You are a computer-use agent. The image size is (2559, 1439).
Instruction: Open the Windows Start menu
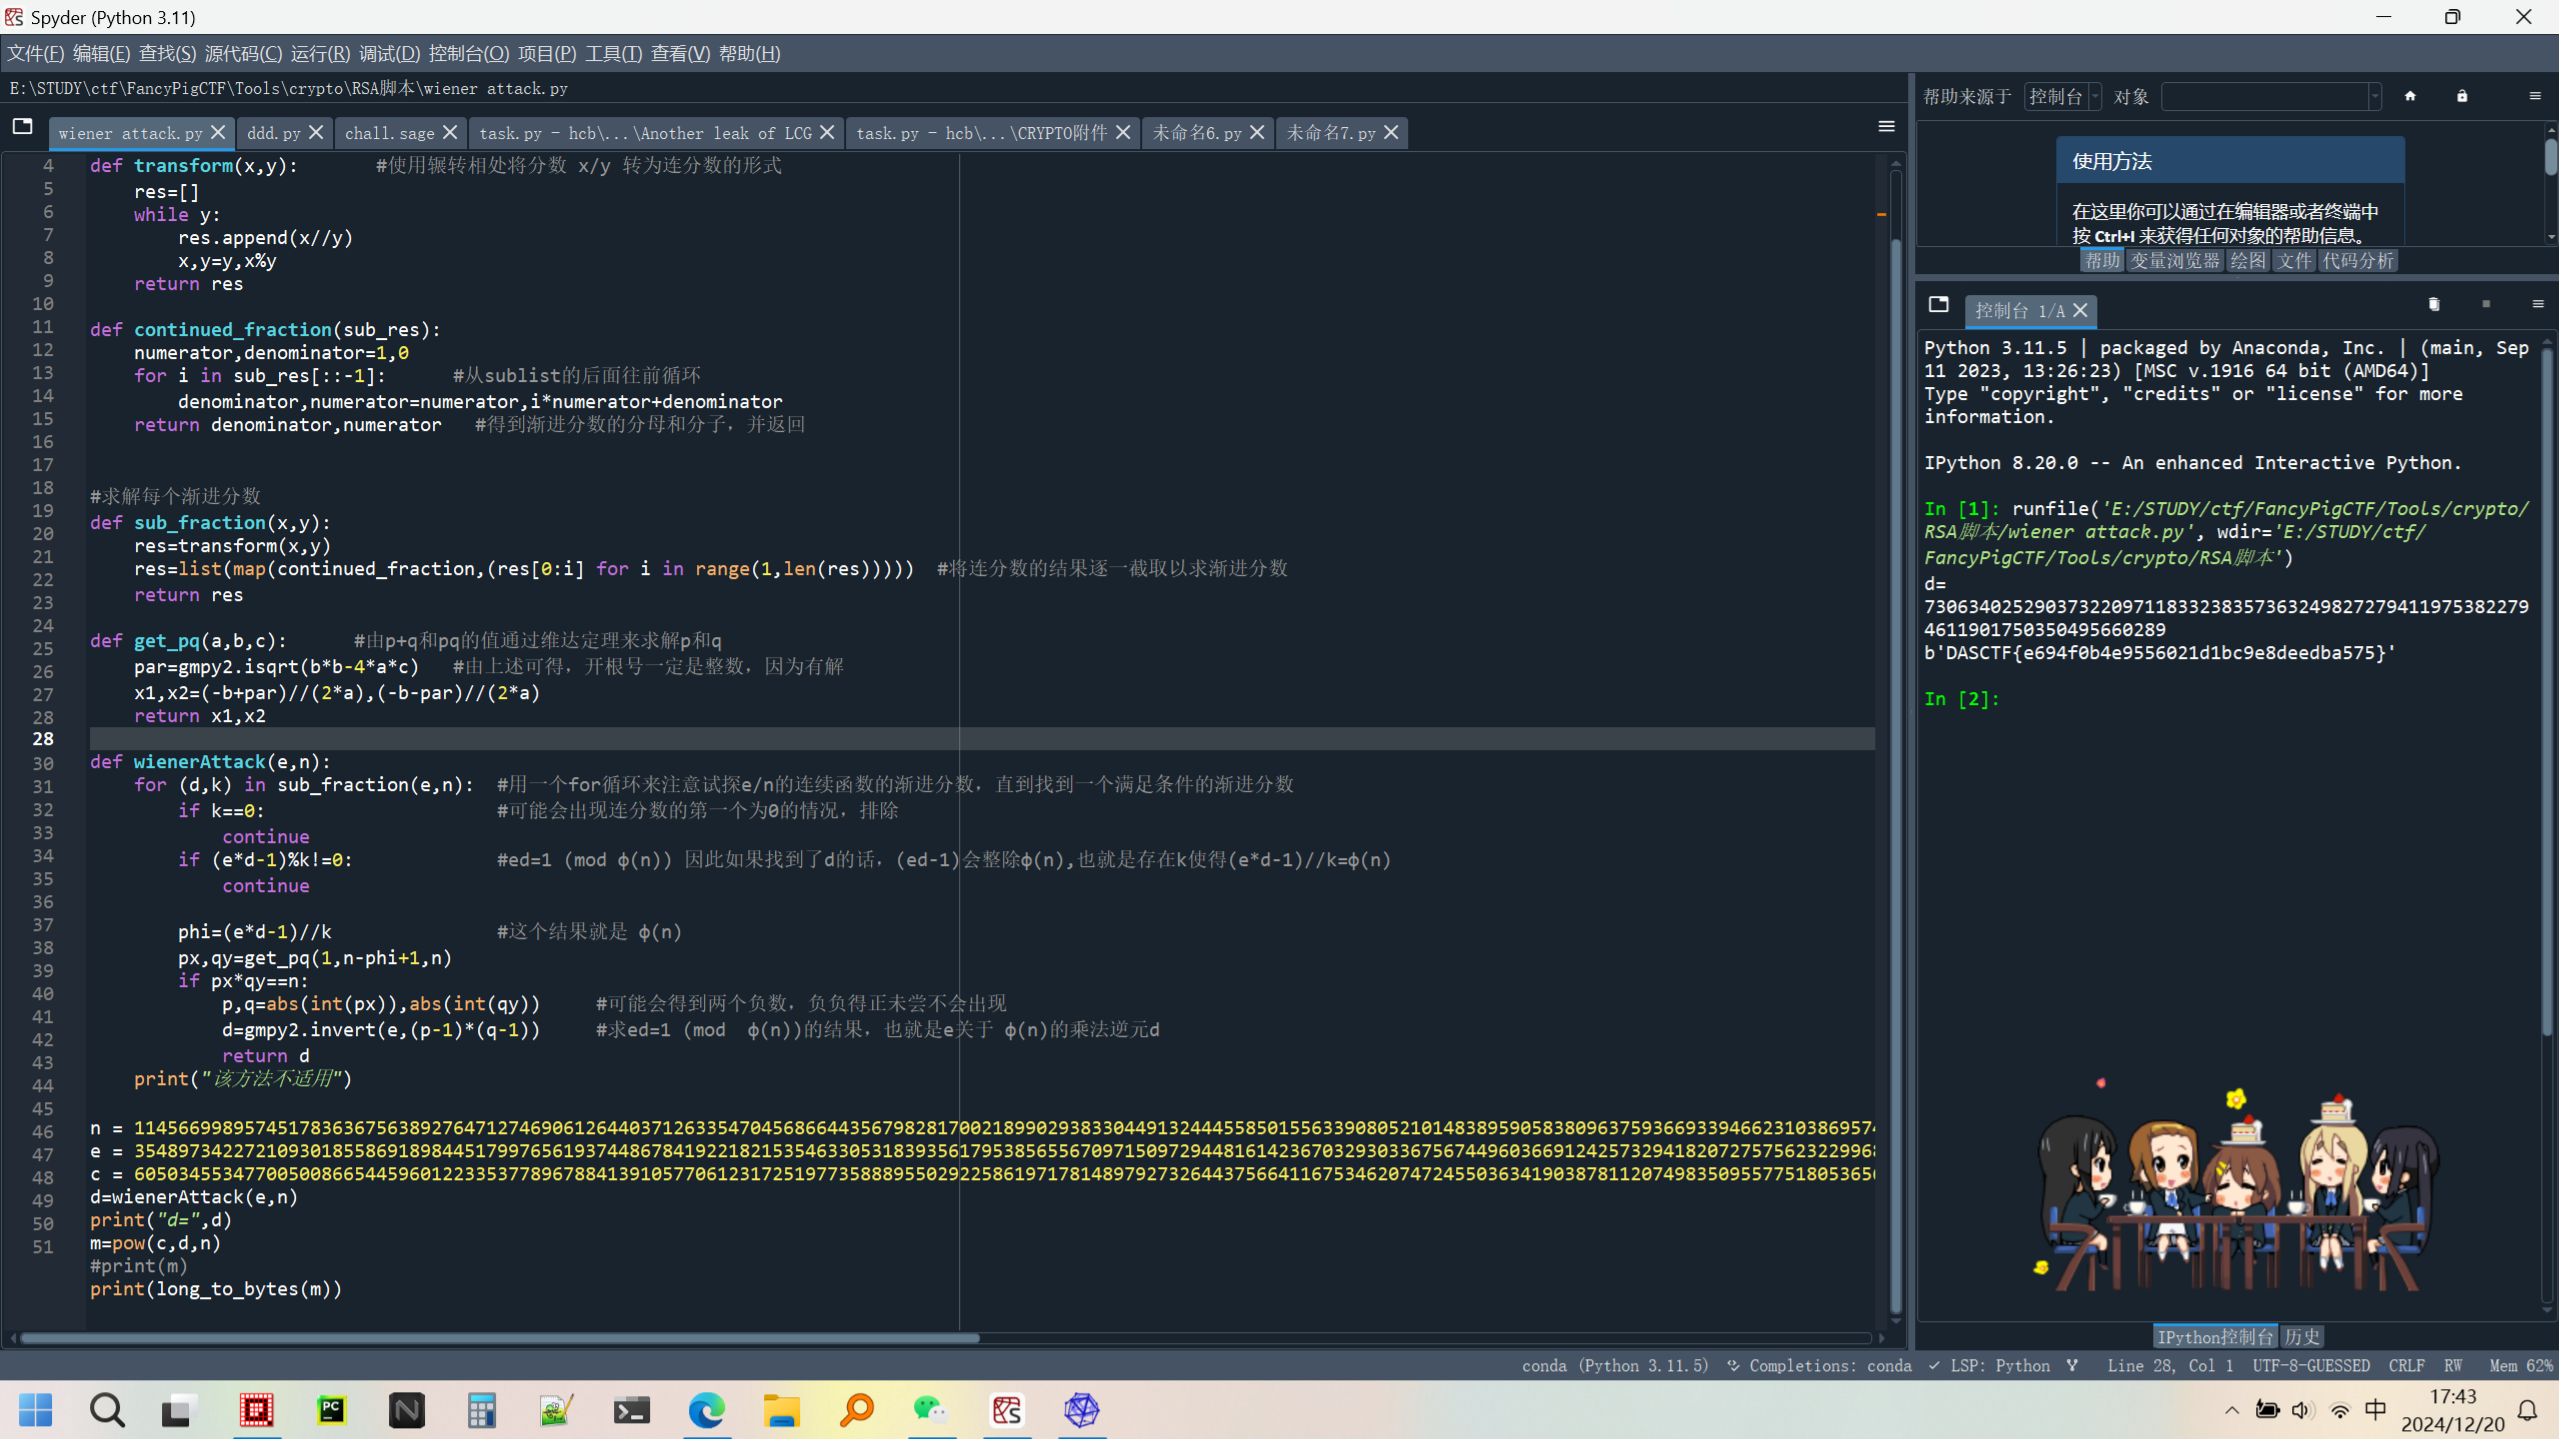pos(36,1410)
